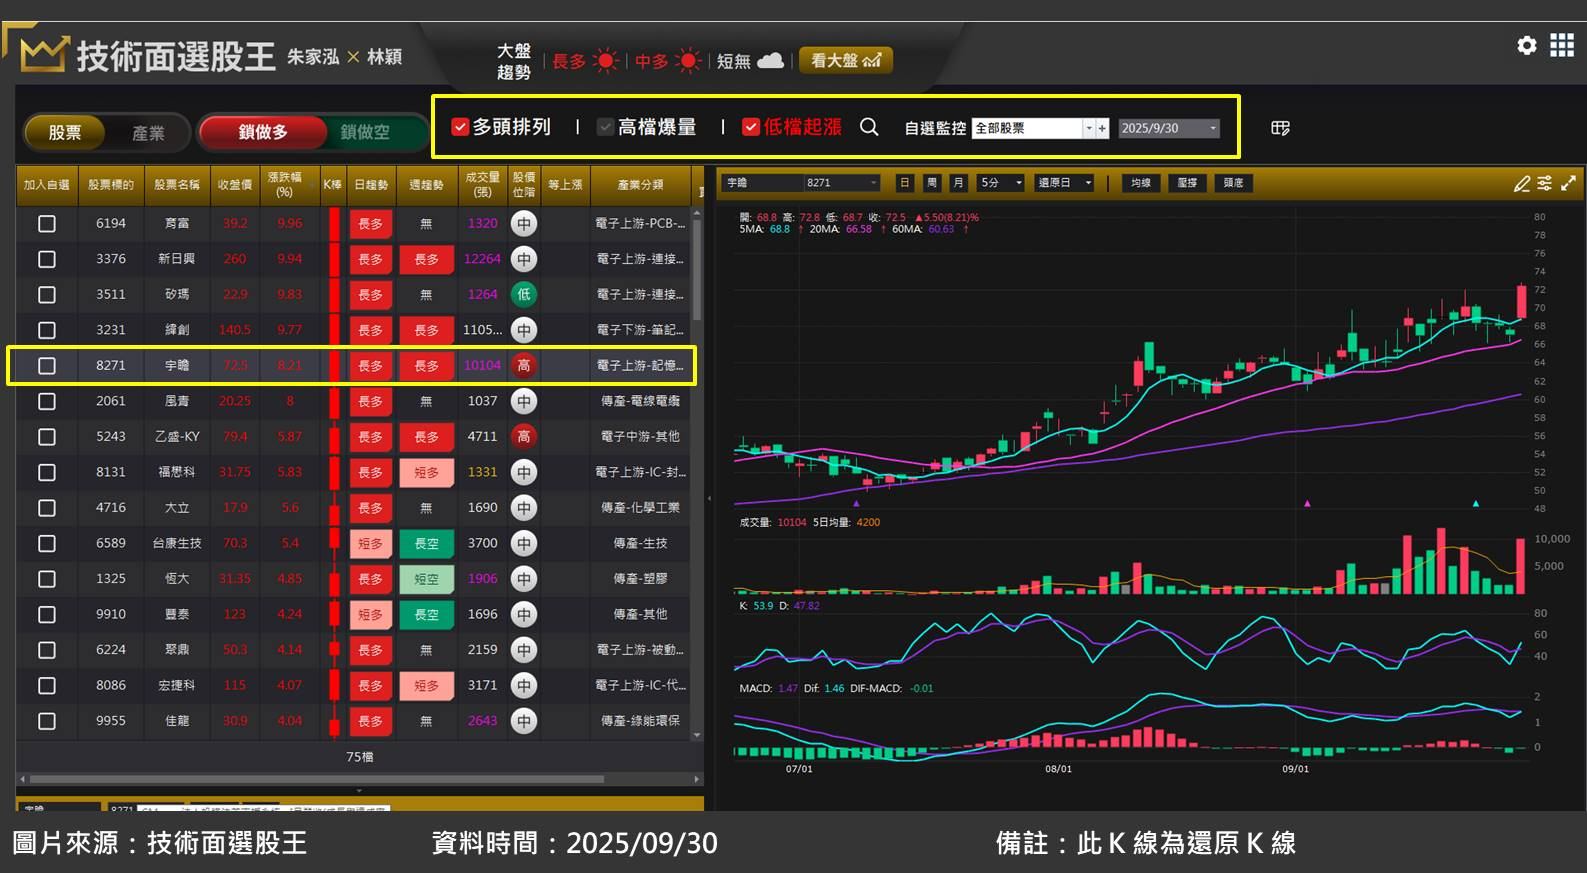
Task: Uncheck the 多頭排列 filter checkbox
Action: (x=460, y=127)
